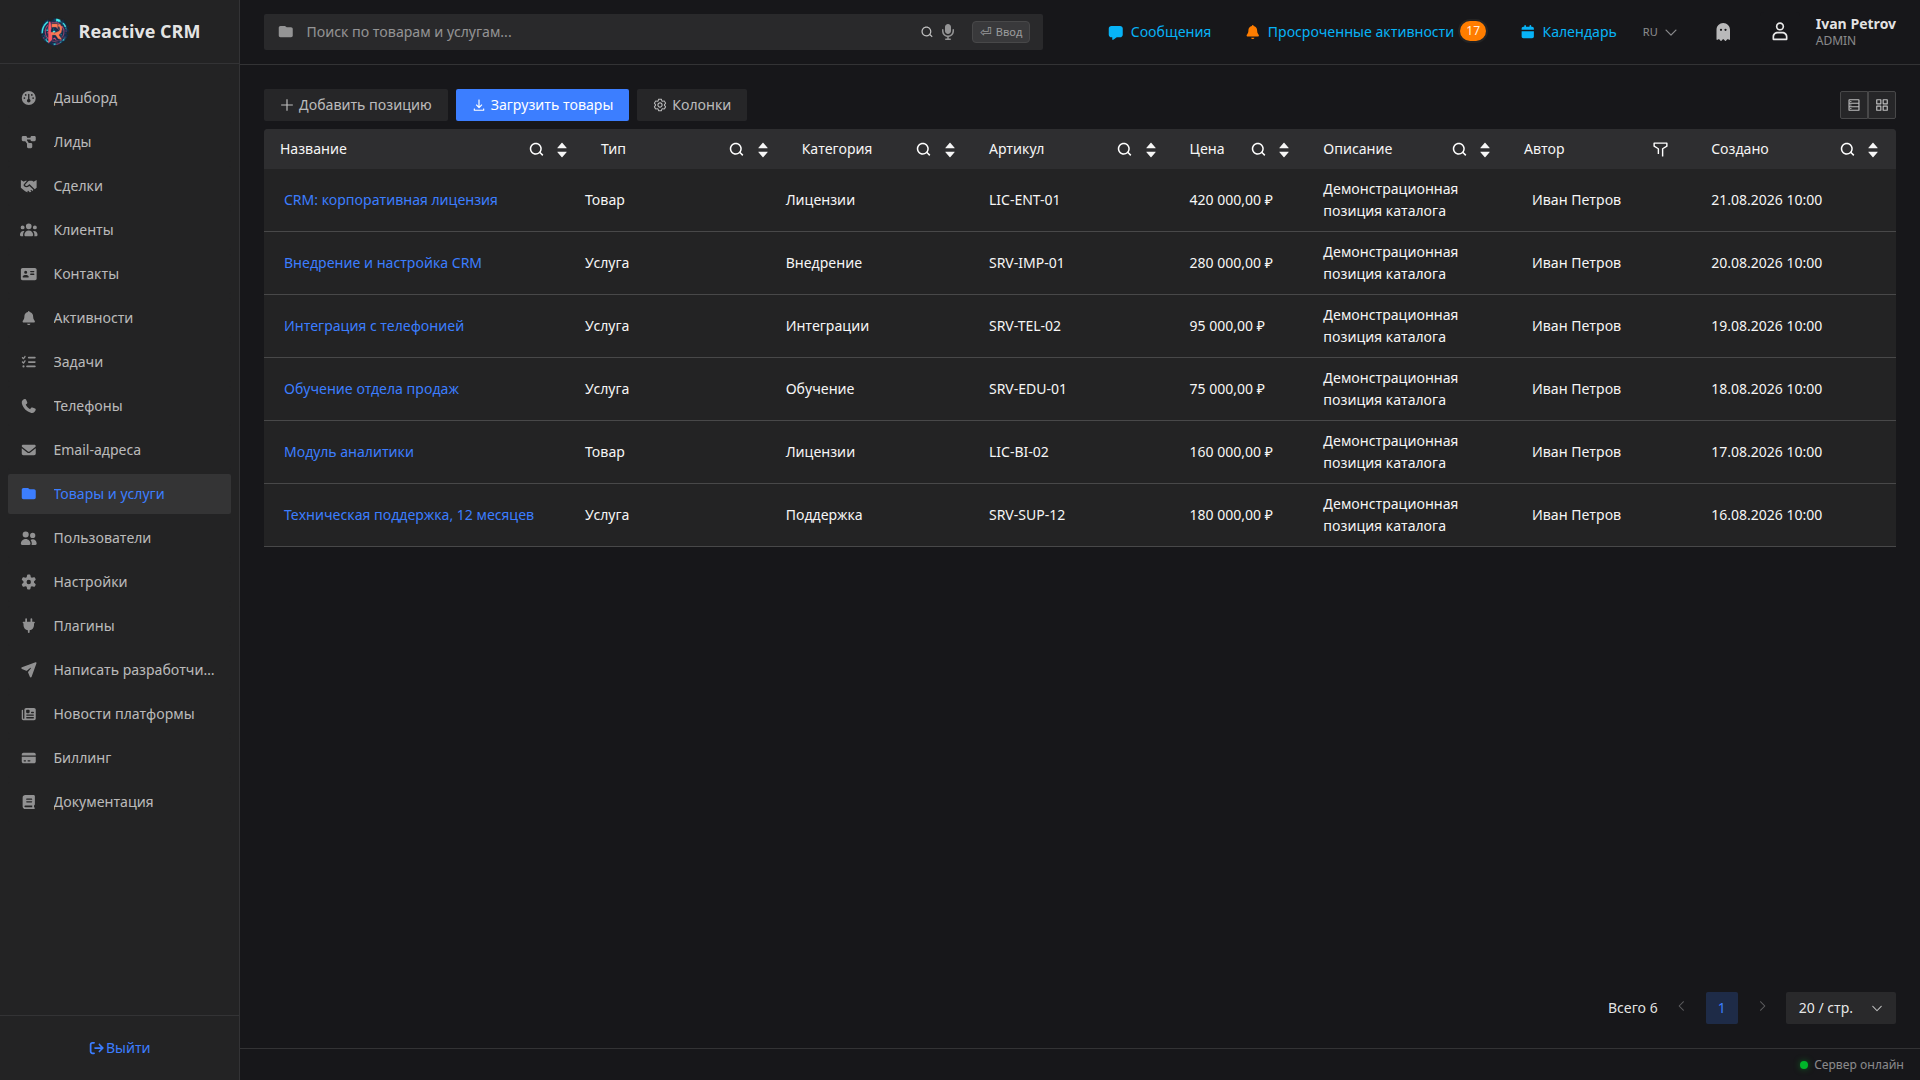Viewport: 1920px width, 1080px height.
Task: Open Клиенты in the sidebar
Action: tap(120, 230)
